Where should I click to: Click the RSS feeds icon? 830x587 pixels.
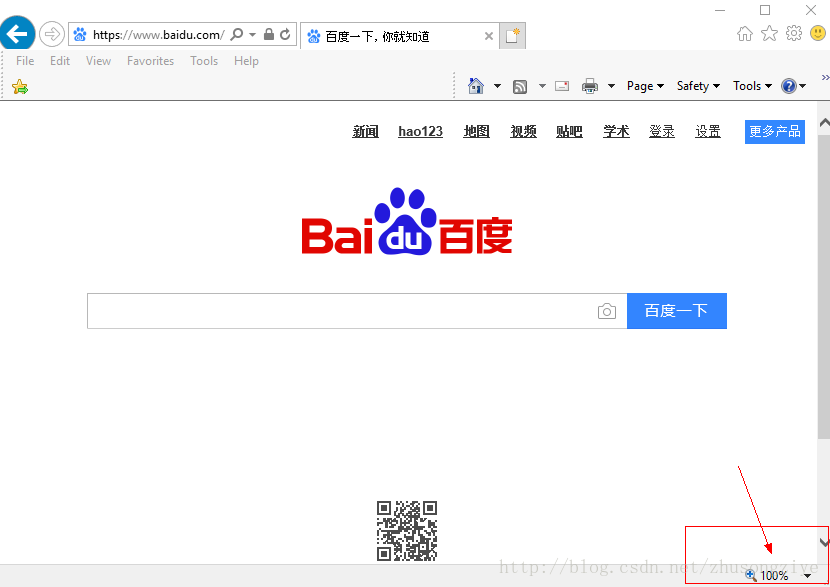520,86
